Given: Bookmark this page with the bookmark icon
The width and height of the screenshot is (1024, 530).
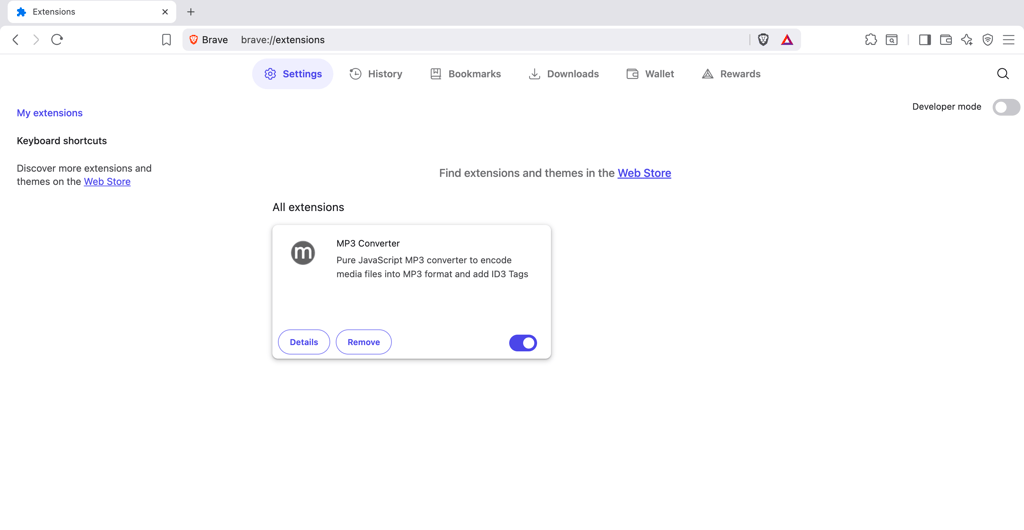Looking at the screenshot, I should pos(167,40).
